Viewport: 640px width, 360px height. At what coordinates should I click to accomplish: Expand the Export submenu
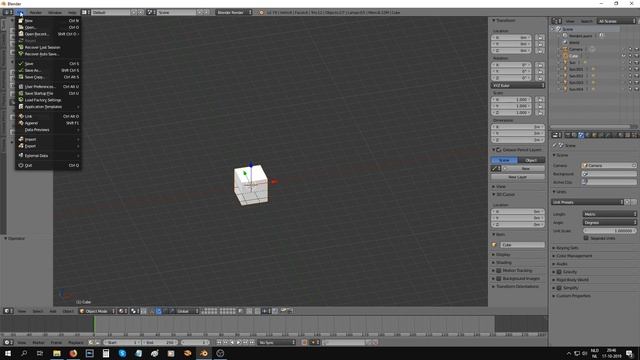[48, 146]
